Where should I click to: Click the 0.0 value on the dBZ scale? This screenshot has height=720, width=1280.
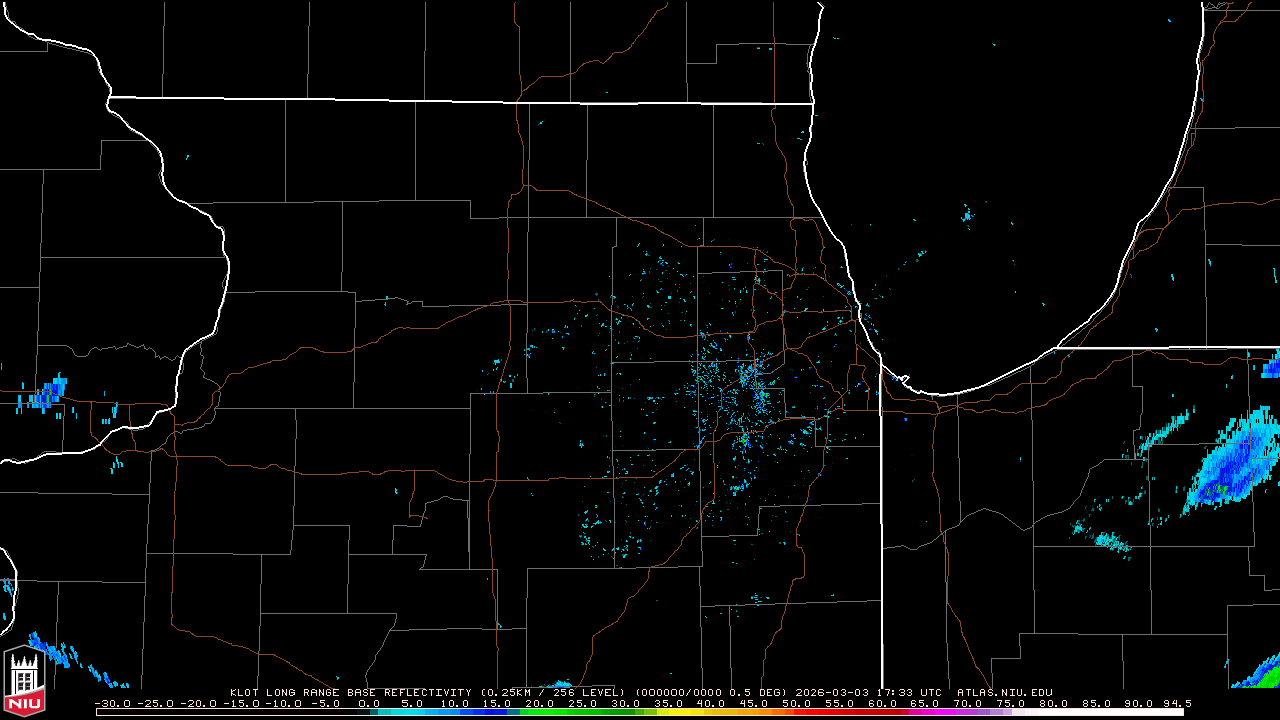click(x=368, y=703)
